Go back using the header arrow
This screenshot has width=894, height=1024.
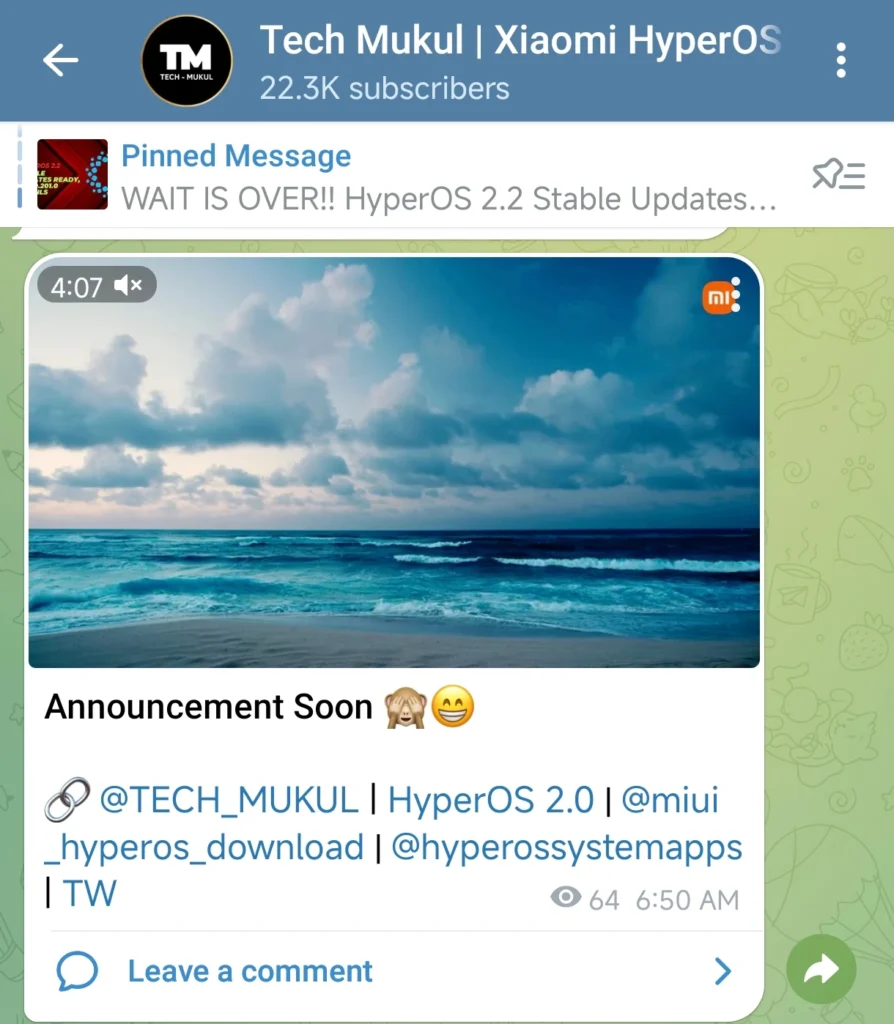(x=60, y=61)
